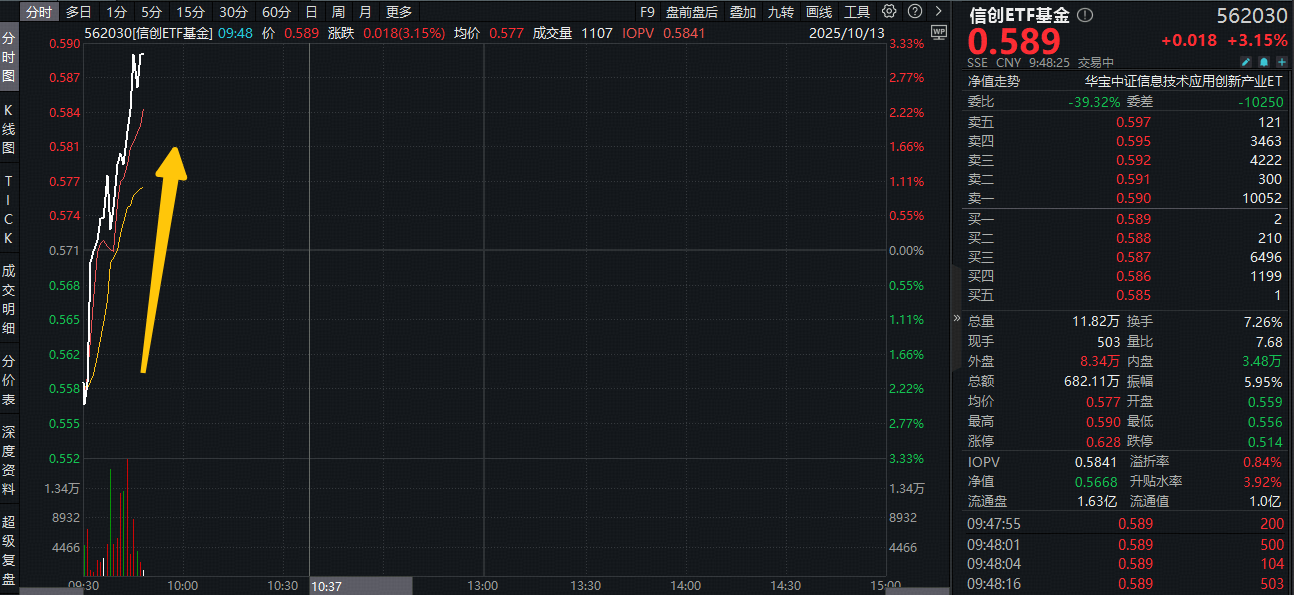Switch to 月 monthly chart
The image size is (1294, 595).
[x=365, y=12]
